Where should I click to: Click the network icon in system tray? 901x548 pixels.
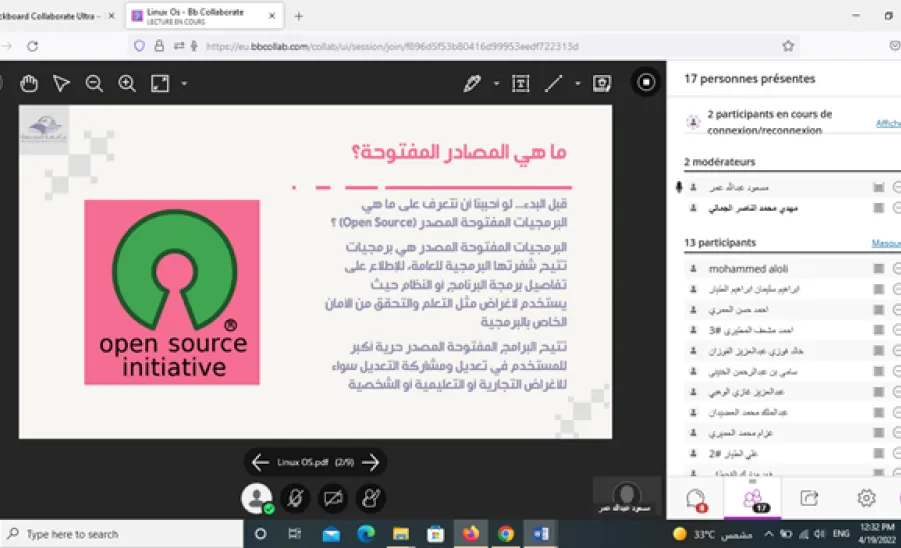click(x=804, y=534)
